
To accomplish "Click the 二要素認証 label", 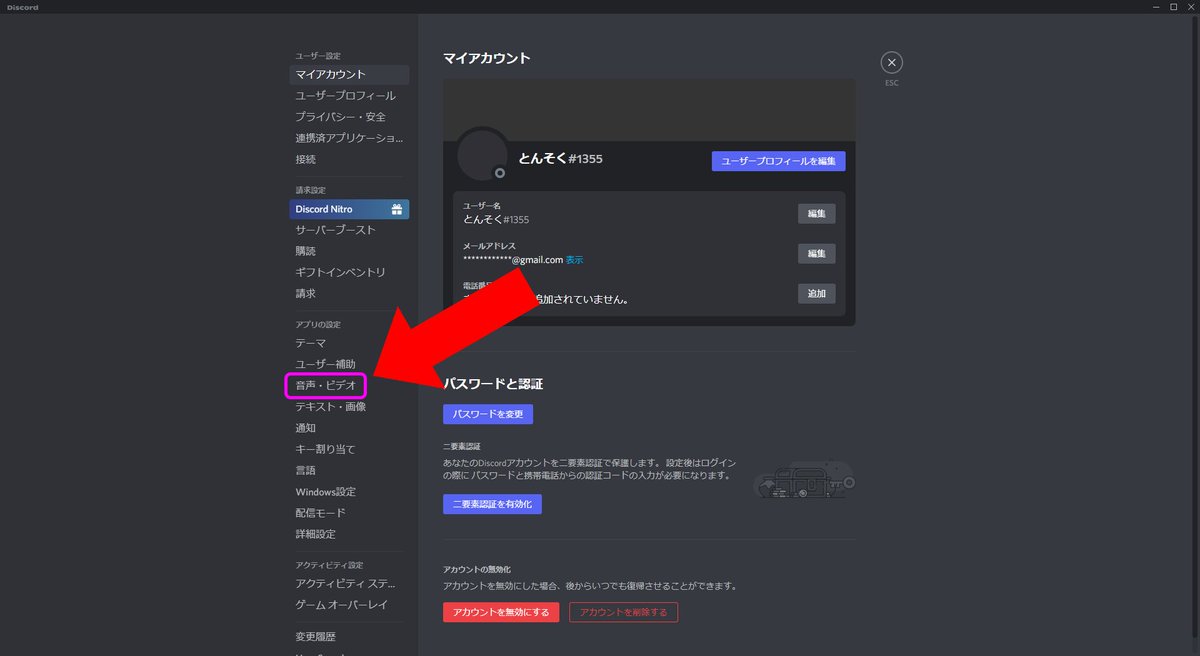I will click(x=462, y=446).
